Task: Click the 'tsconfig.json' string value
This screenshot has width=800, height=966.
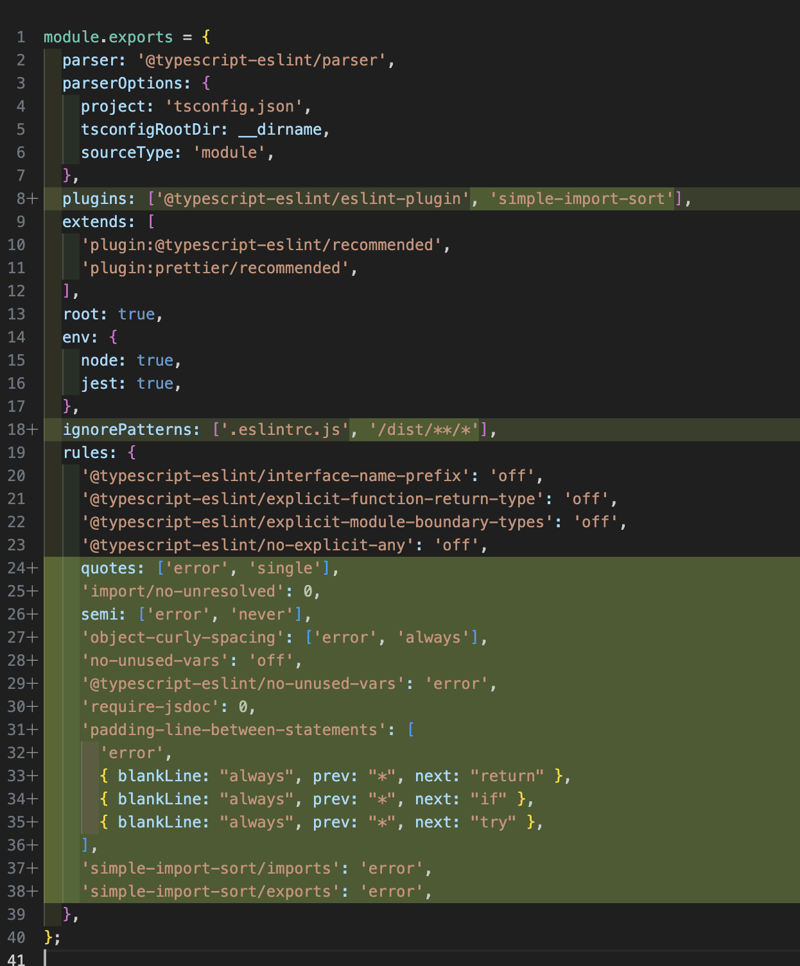Action: [233, 107]
